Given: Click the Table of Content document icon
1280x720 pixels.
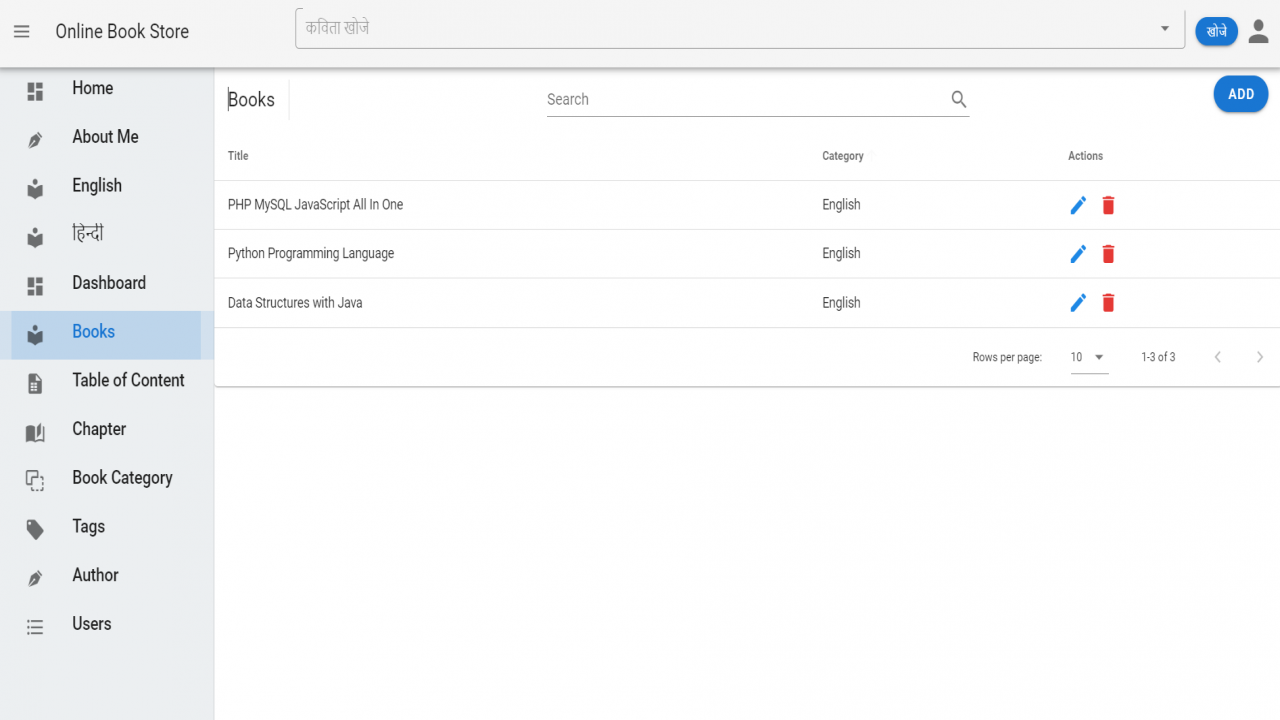Looking at the screenshot, I should pos(35,384).
